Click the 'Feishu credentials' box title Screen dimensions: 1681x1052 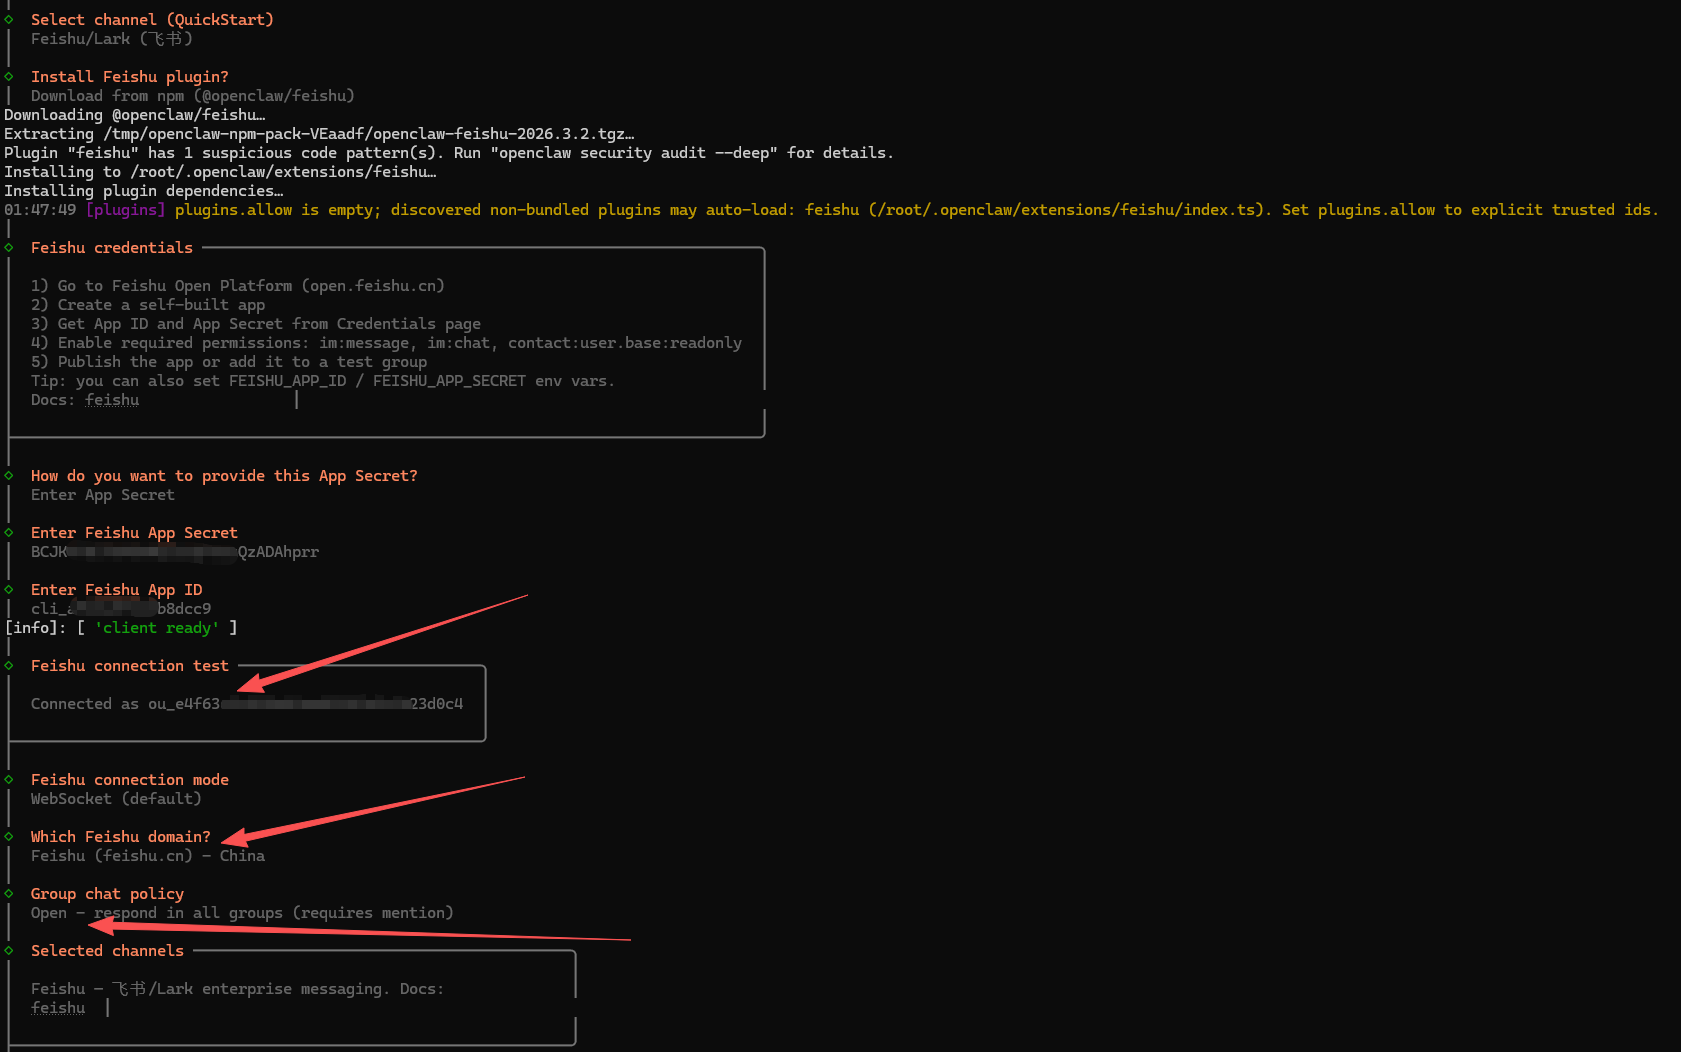coord(112,247)
